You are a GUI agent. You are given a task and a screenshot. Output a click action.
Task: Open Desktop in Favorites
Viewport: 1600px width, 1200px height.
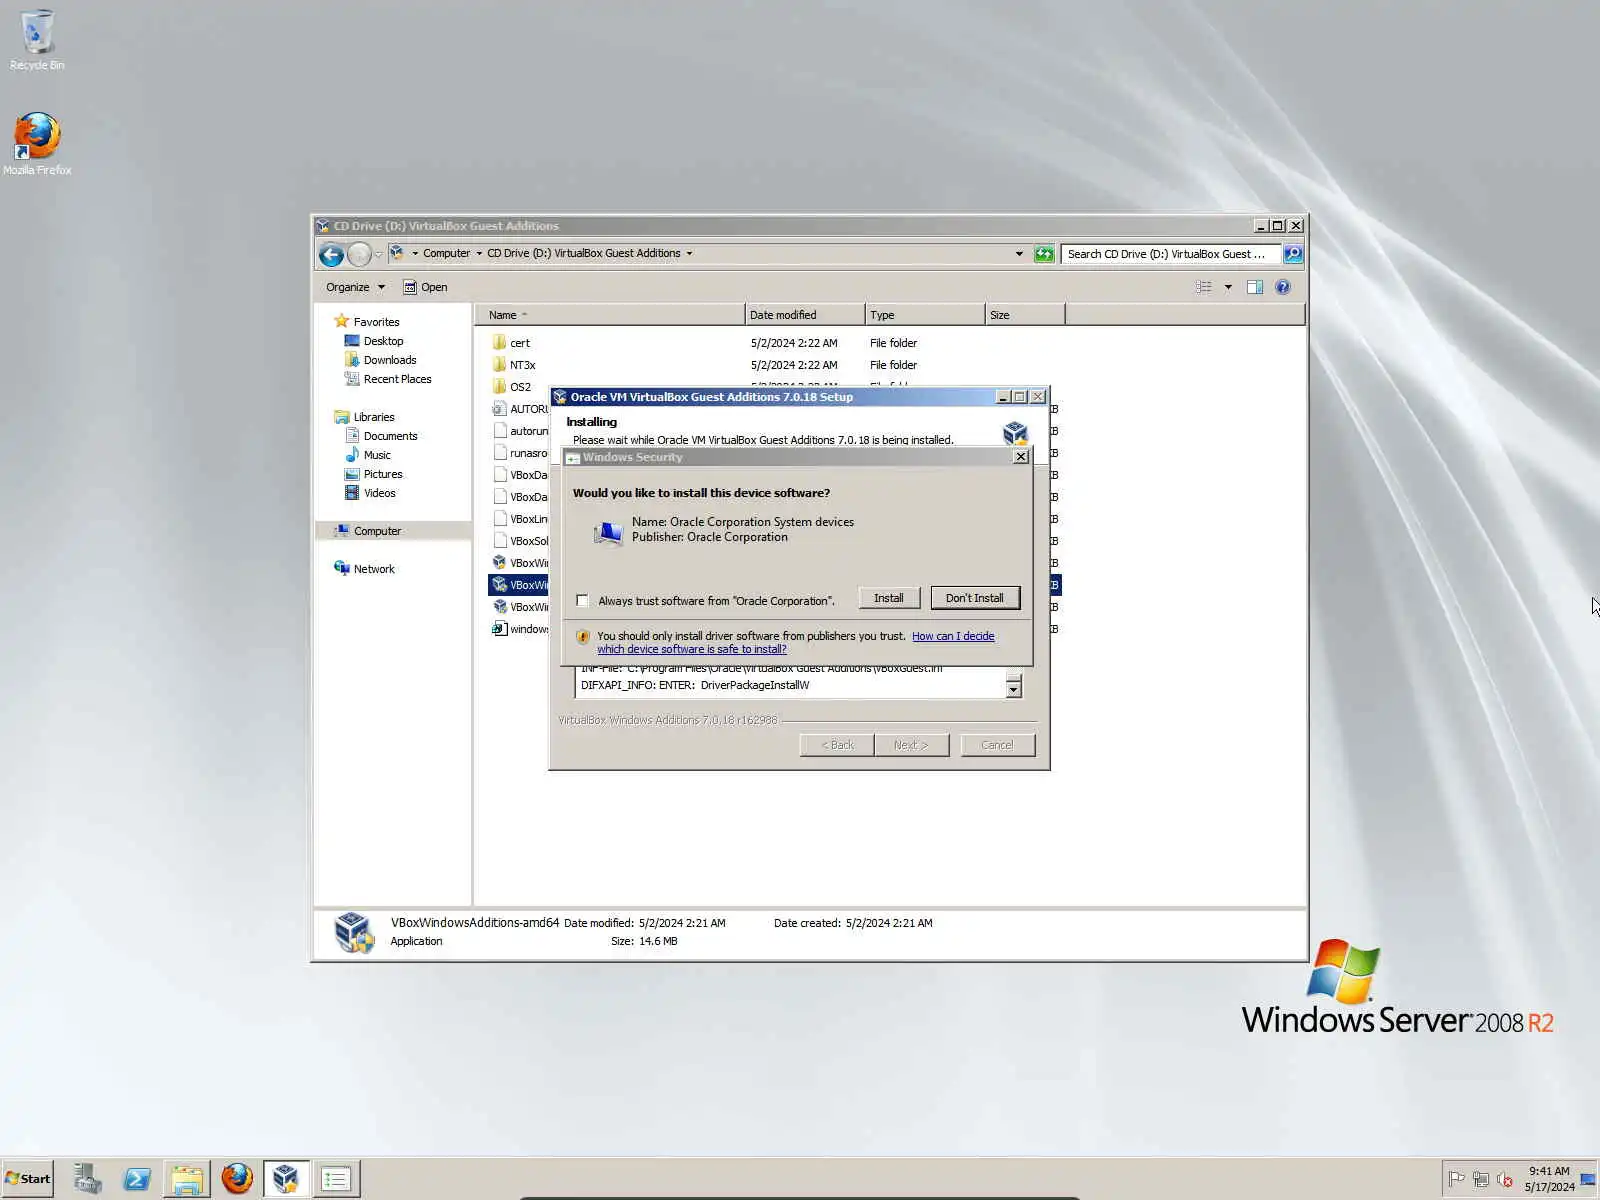click(x=383, y=341)
